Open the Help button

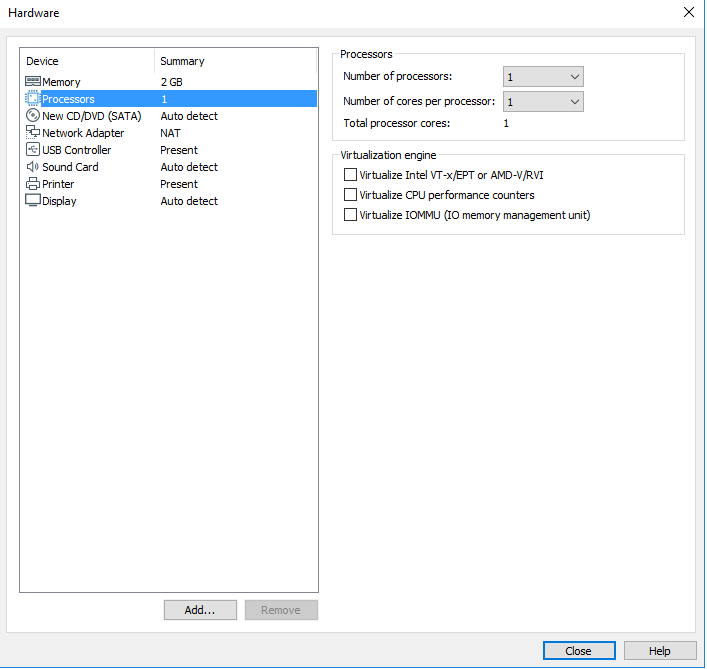click(x=660, y=651)
